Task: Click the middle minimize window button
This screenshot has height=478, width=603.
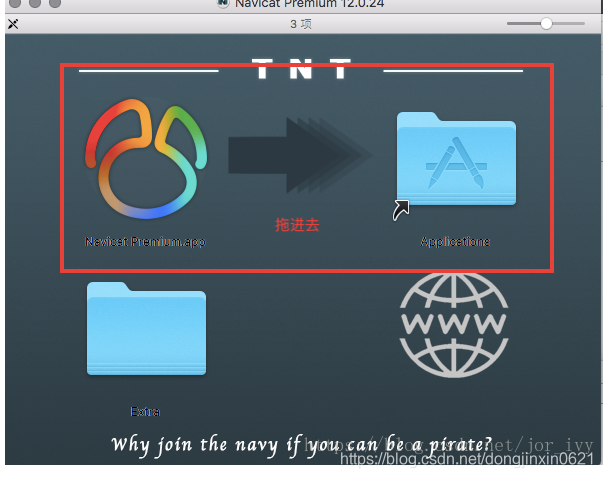Action: tap(35, 3)
